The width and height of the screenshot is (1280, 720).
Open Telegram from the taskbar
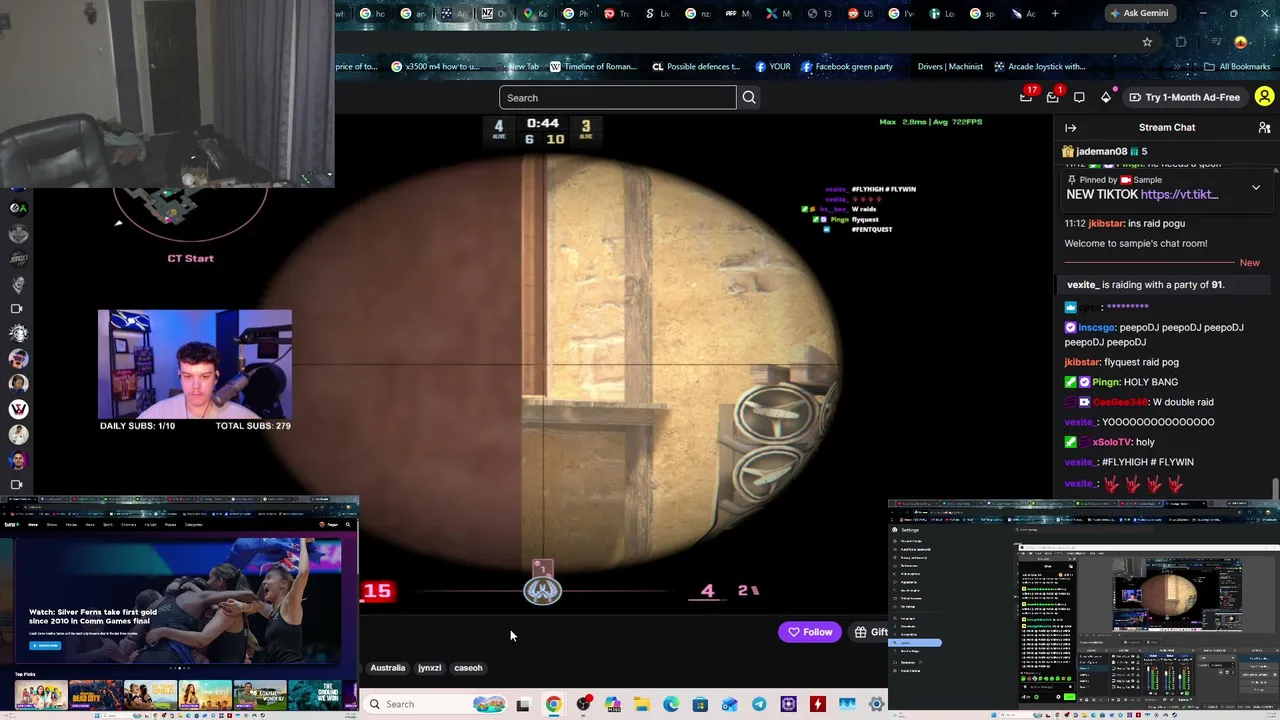[759, 704]
